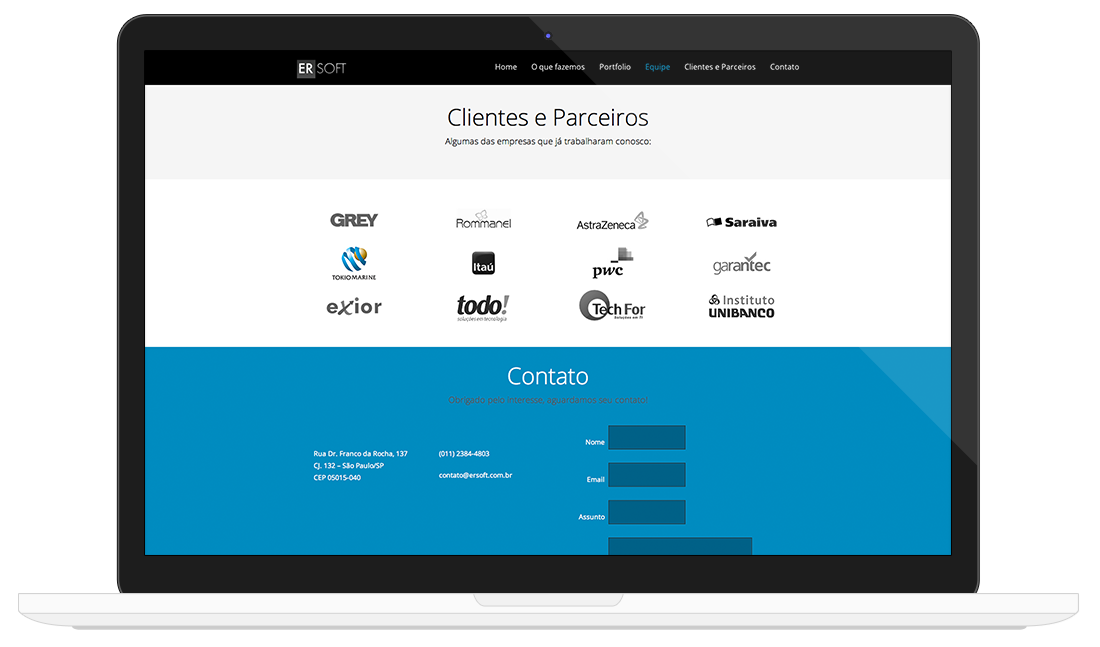
Task: Open the Home menu item
Action: [x=505, y=67]
